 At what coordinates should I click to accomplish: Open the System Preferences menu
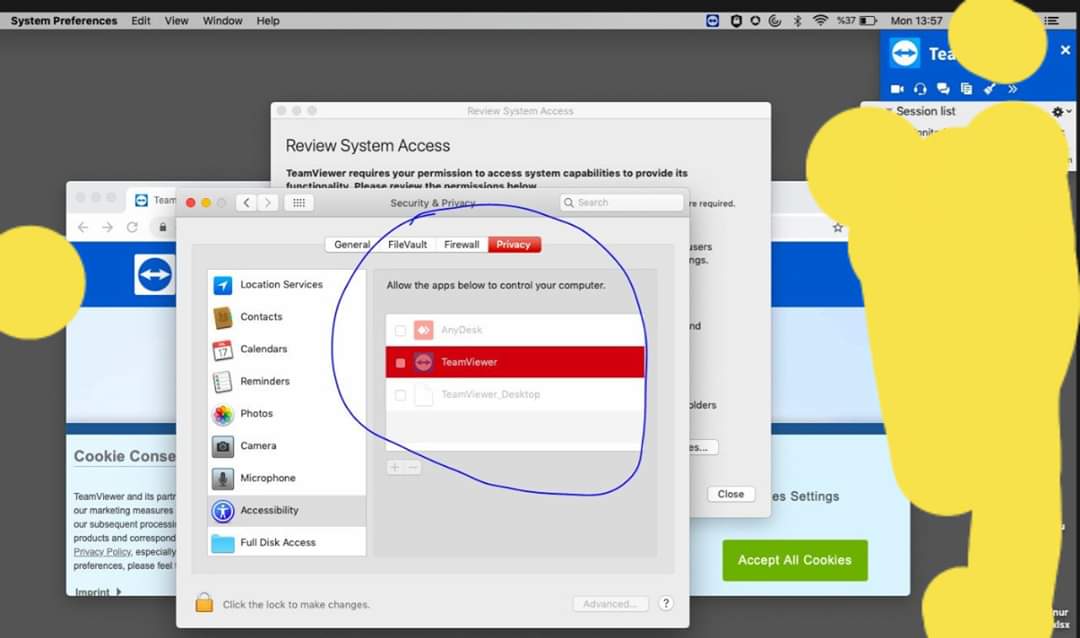point(64,21)
